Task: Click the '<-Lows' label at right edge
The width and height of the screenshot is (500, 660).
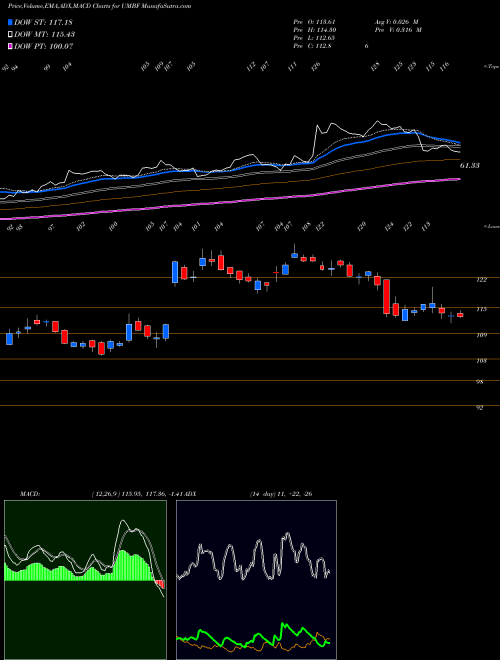Action: point(491,226)
